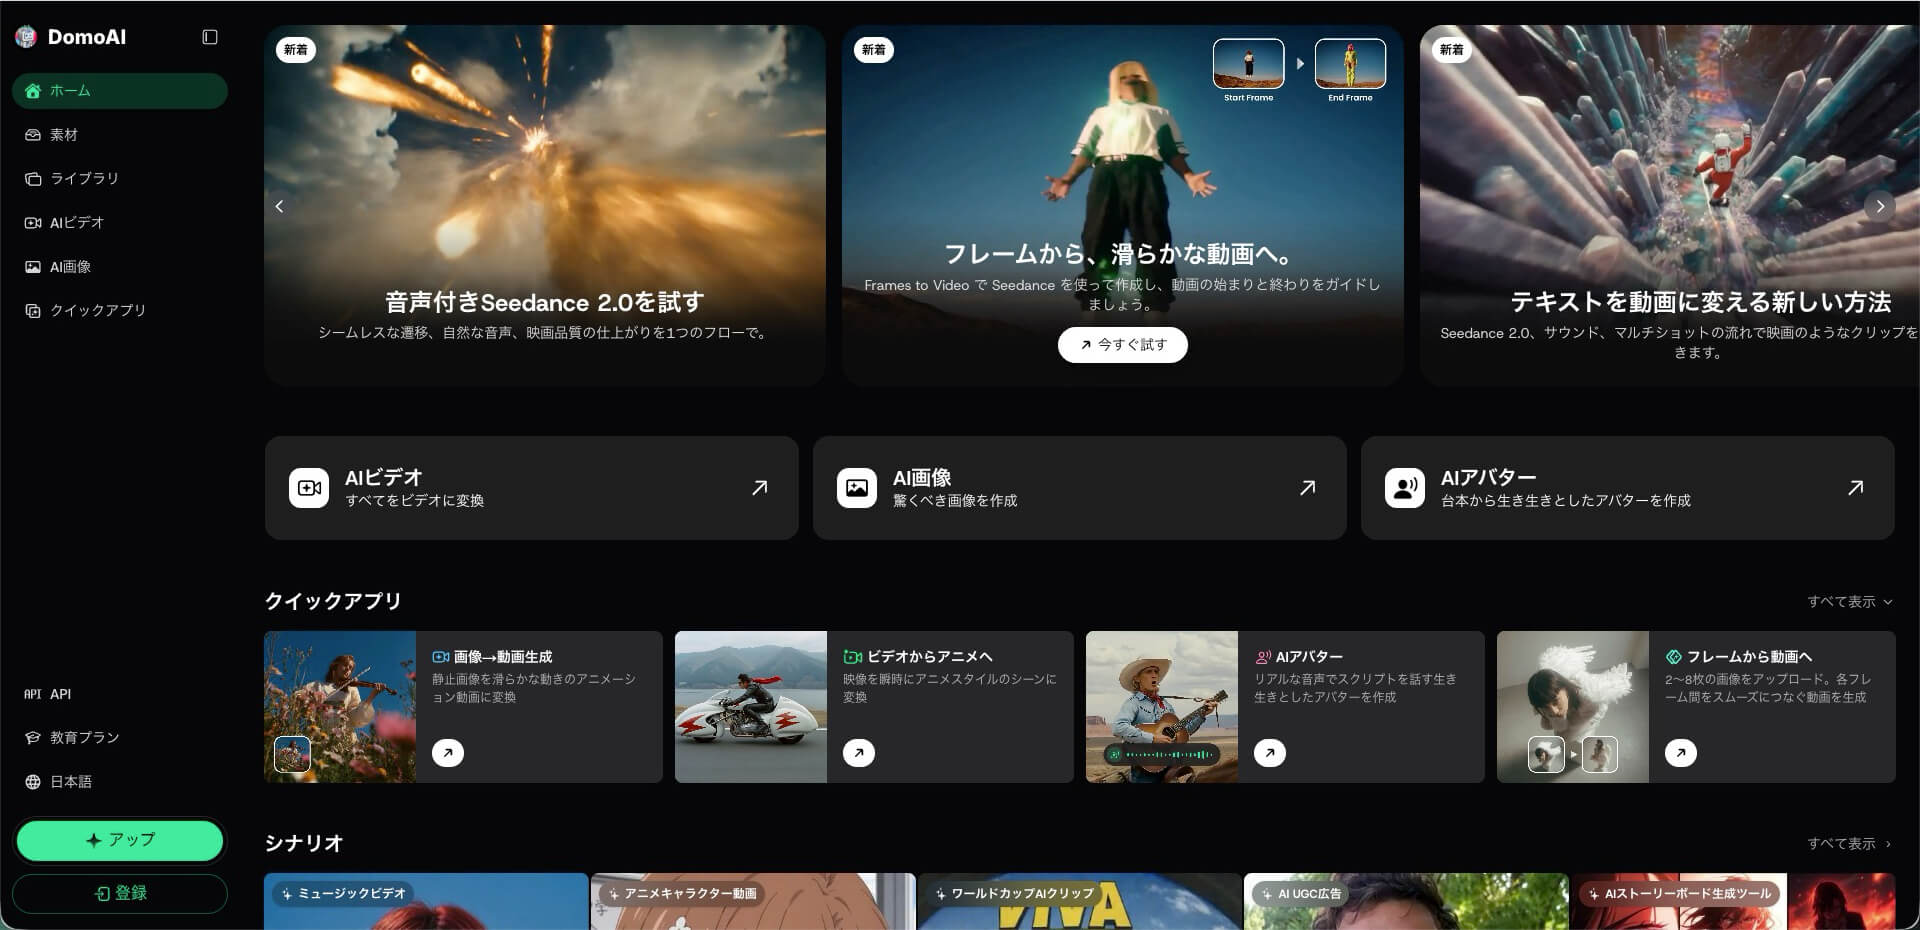This screenshot has width=1920, height=930.
Task: Open the cowboy guitarist thumbnail
Action: pyautogui.click(x=1162, y=707)
